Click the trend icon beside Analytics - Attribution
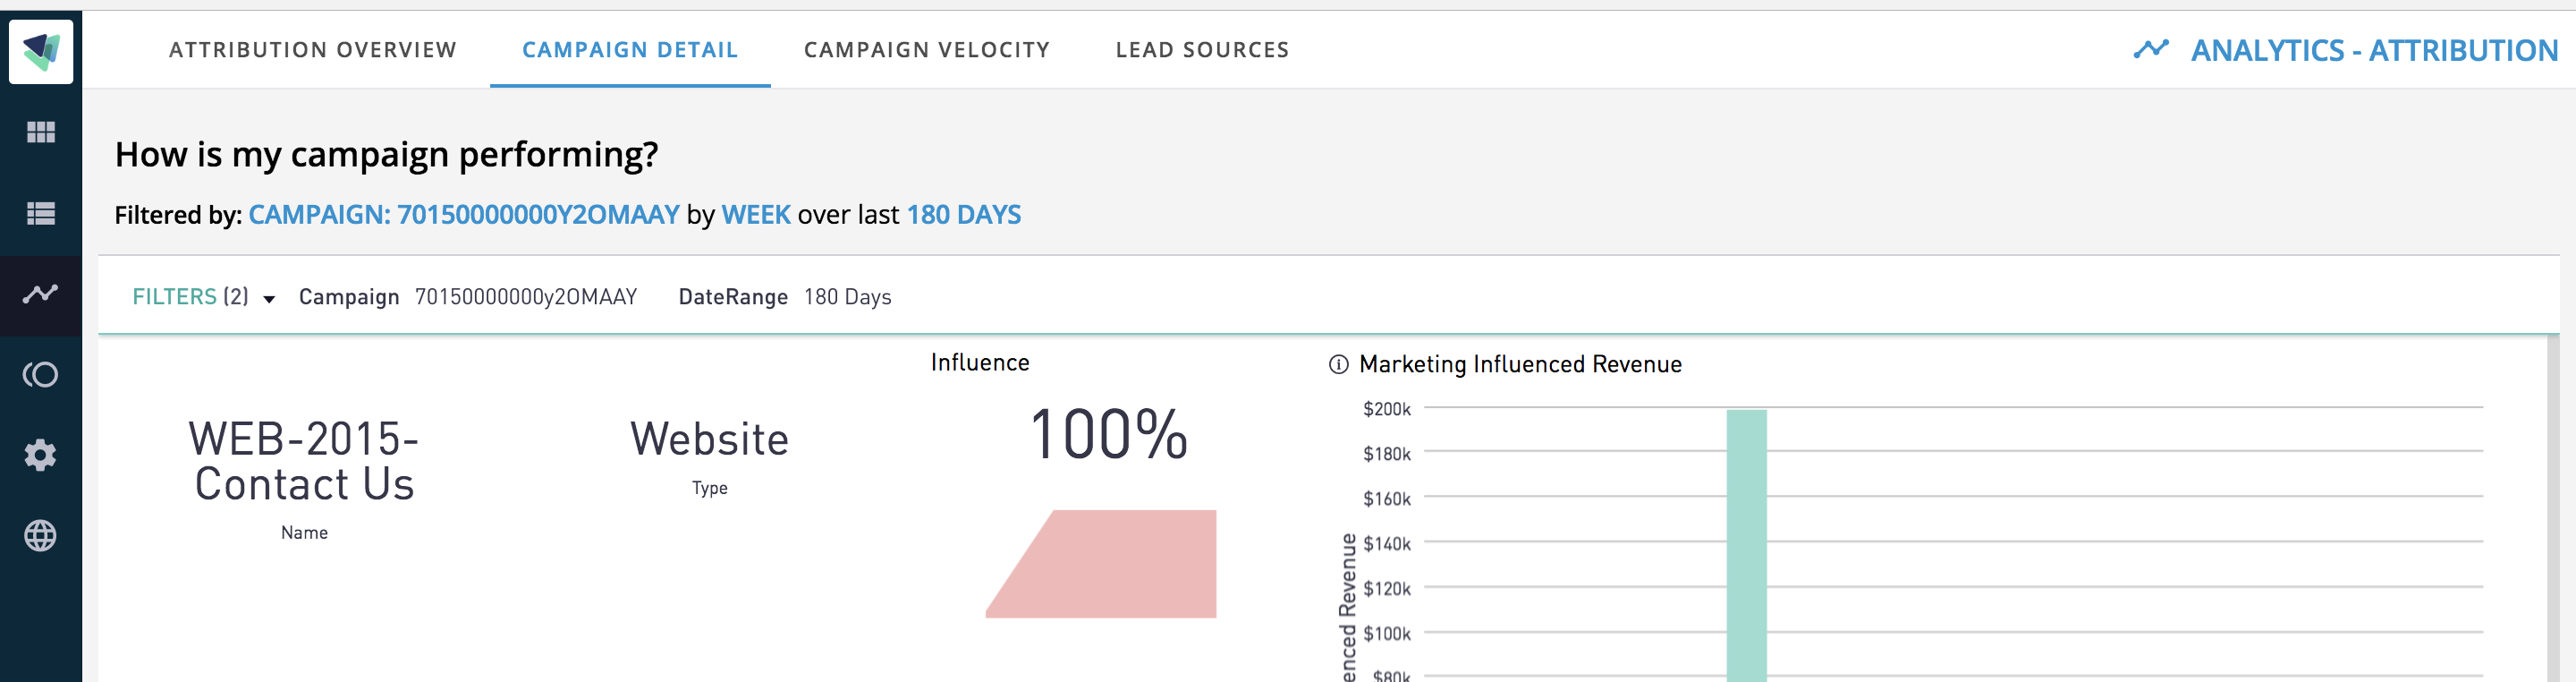Viewport: 2576px width, 682px height. pyautogui.click(x=2151, y=49)
